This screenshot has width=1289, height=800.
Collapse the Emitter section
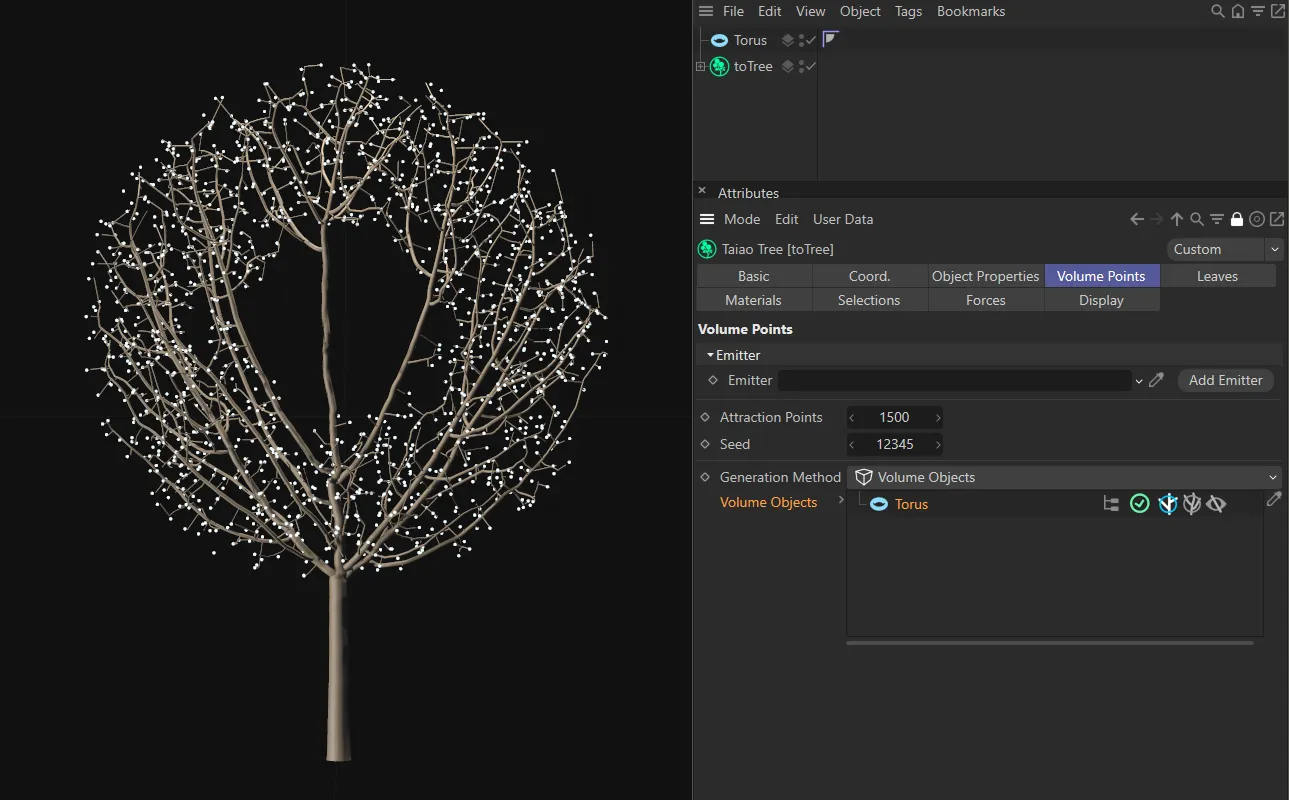710,355
